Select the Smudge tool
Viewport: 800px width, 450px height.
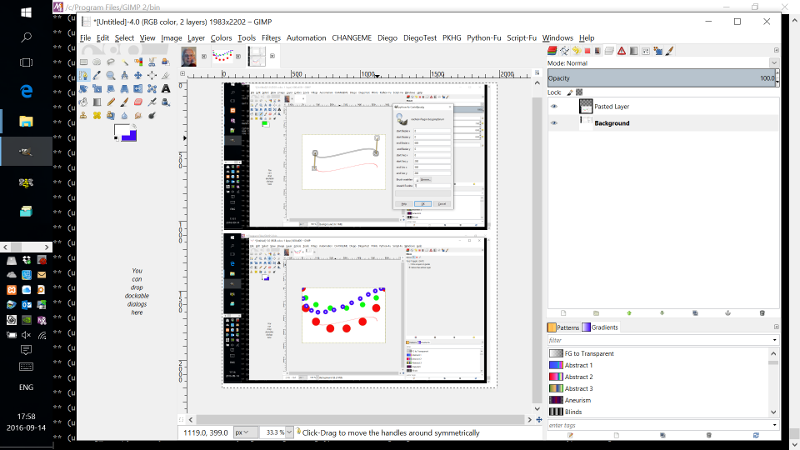138,115
